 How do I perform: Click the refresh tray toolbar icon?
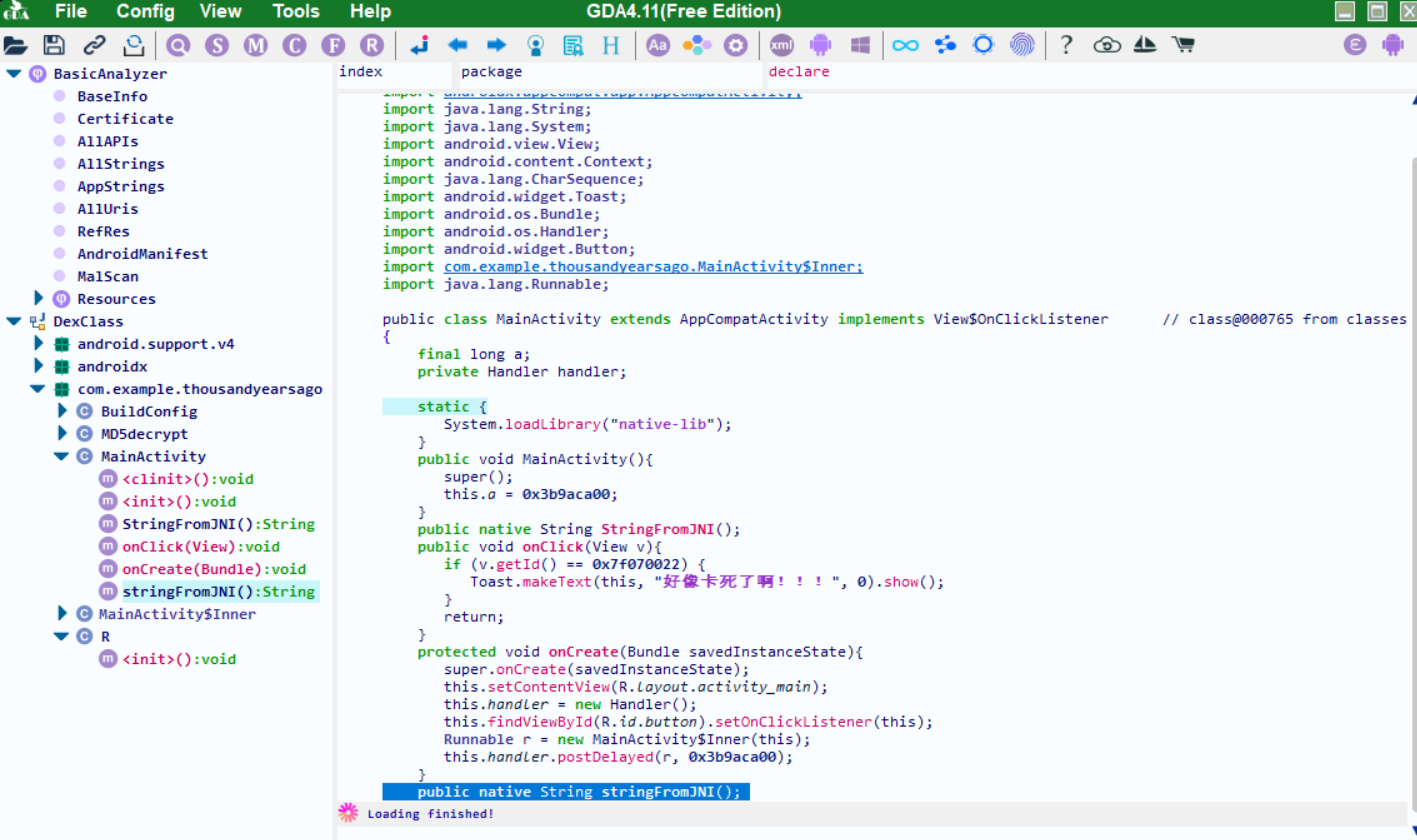click(133, 45)
